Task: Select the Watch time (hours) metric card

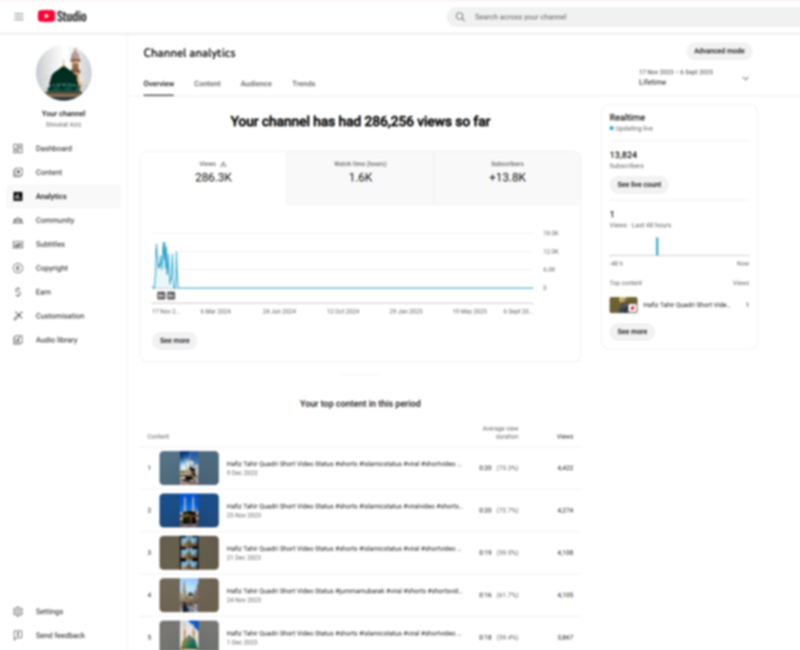Action: [360, 172]
